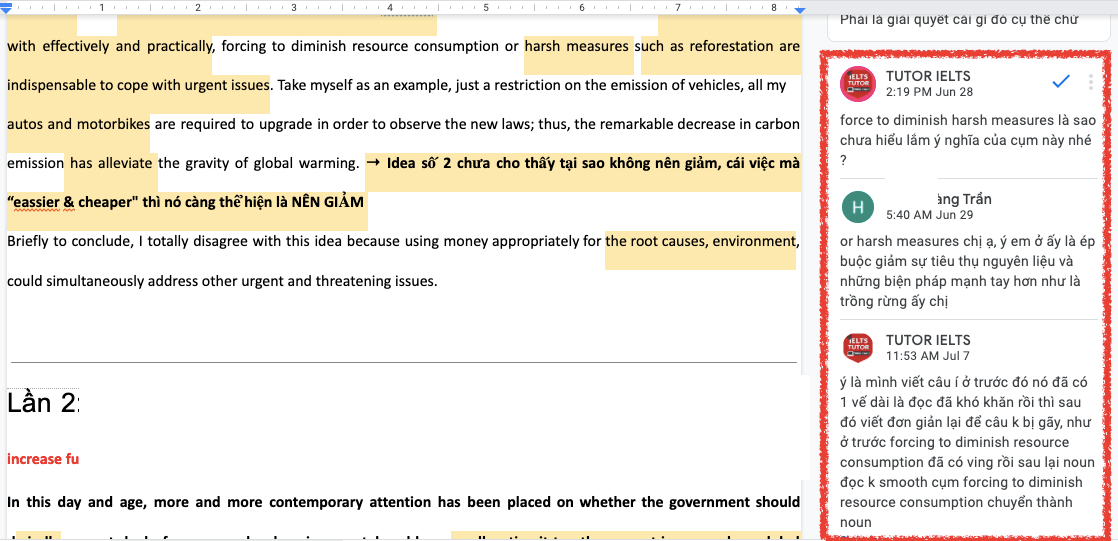The height and width of the screenshot is (541, 1118).
Task: Click misspelled word 'eassier' with red underline
Action: click(x=36, y=202)
